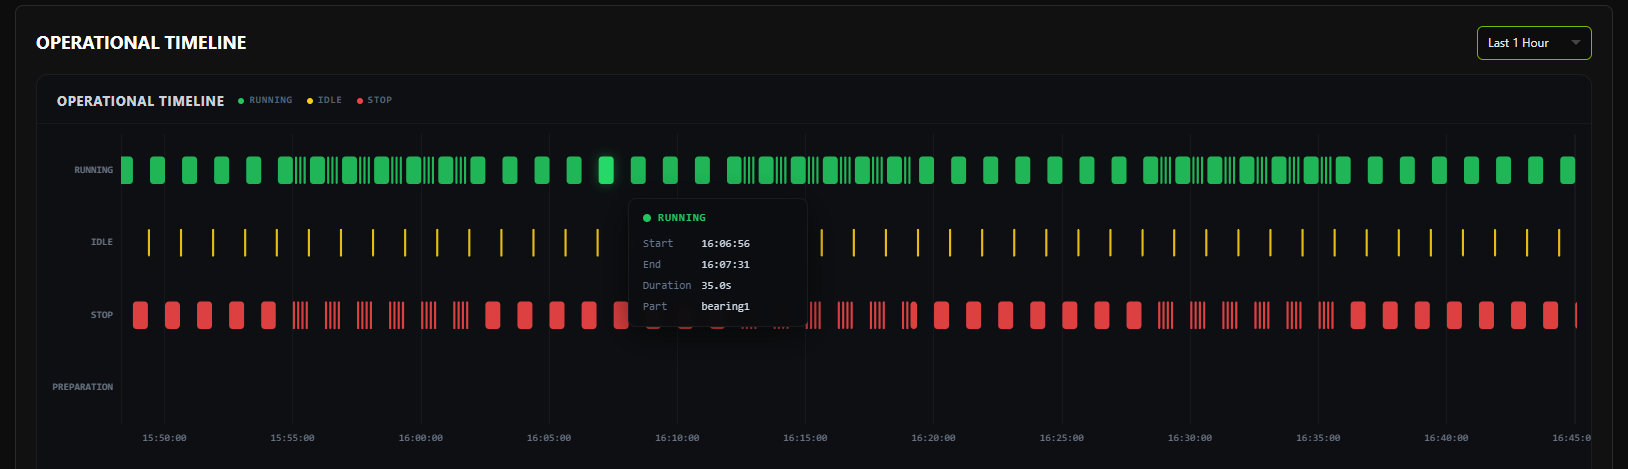Click the 16:40:00 time axis label
Screen dimensions: 1628x469
1446,438
